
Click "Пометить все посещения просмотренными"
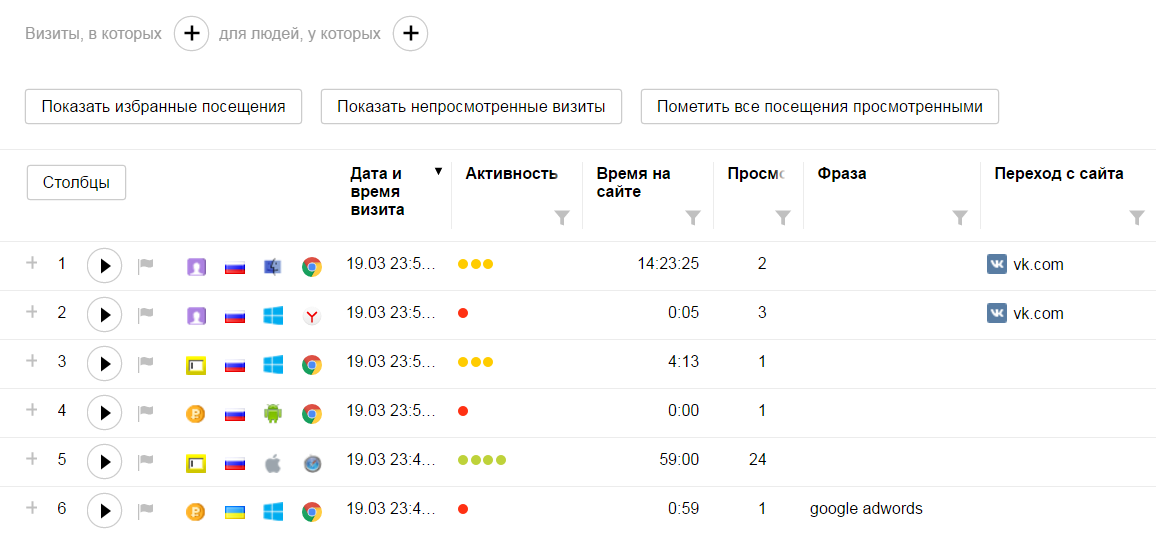click(819, 107)
